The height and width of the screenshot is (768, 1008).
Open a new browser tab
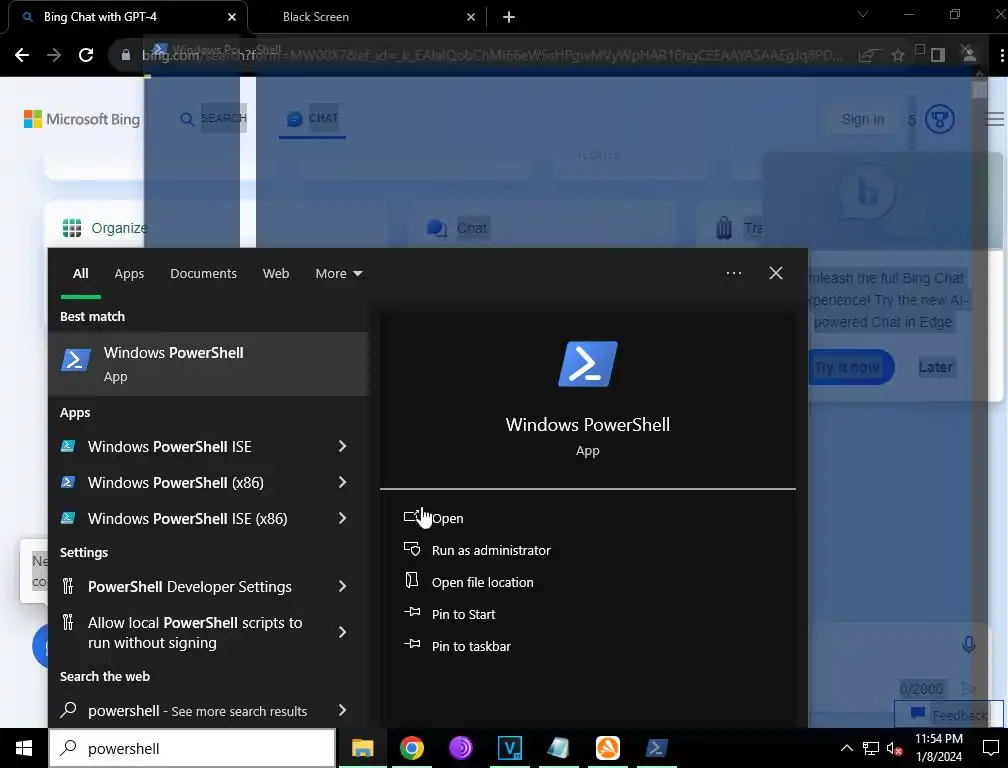[x=508, y=17]
